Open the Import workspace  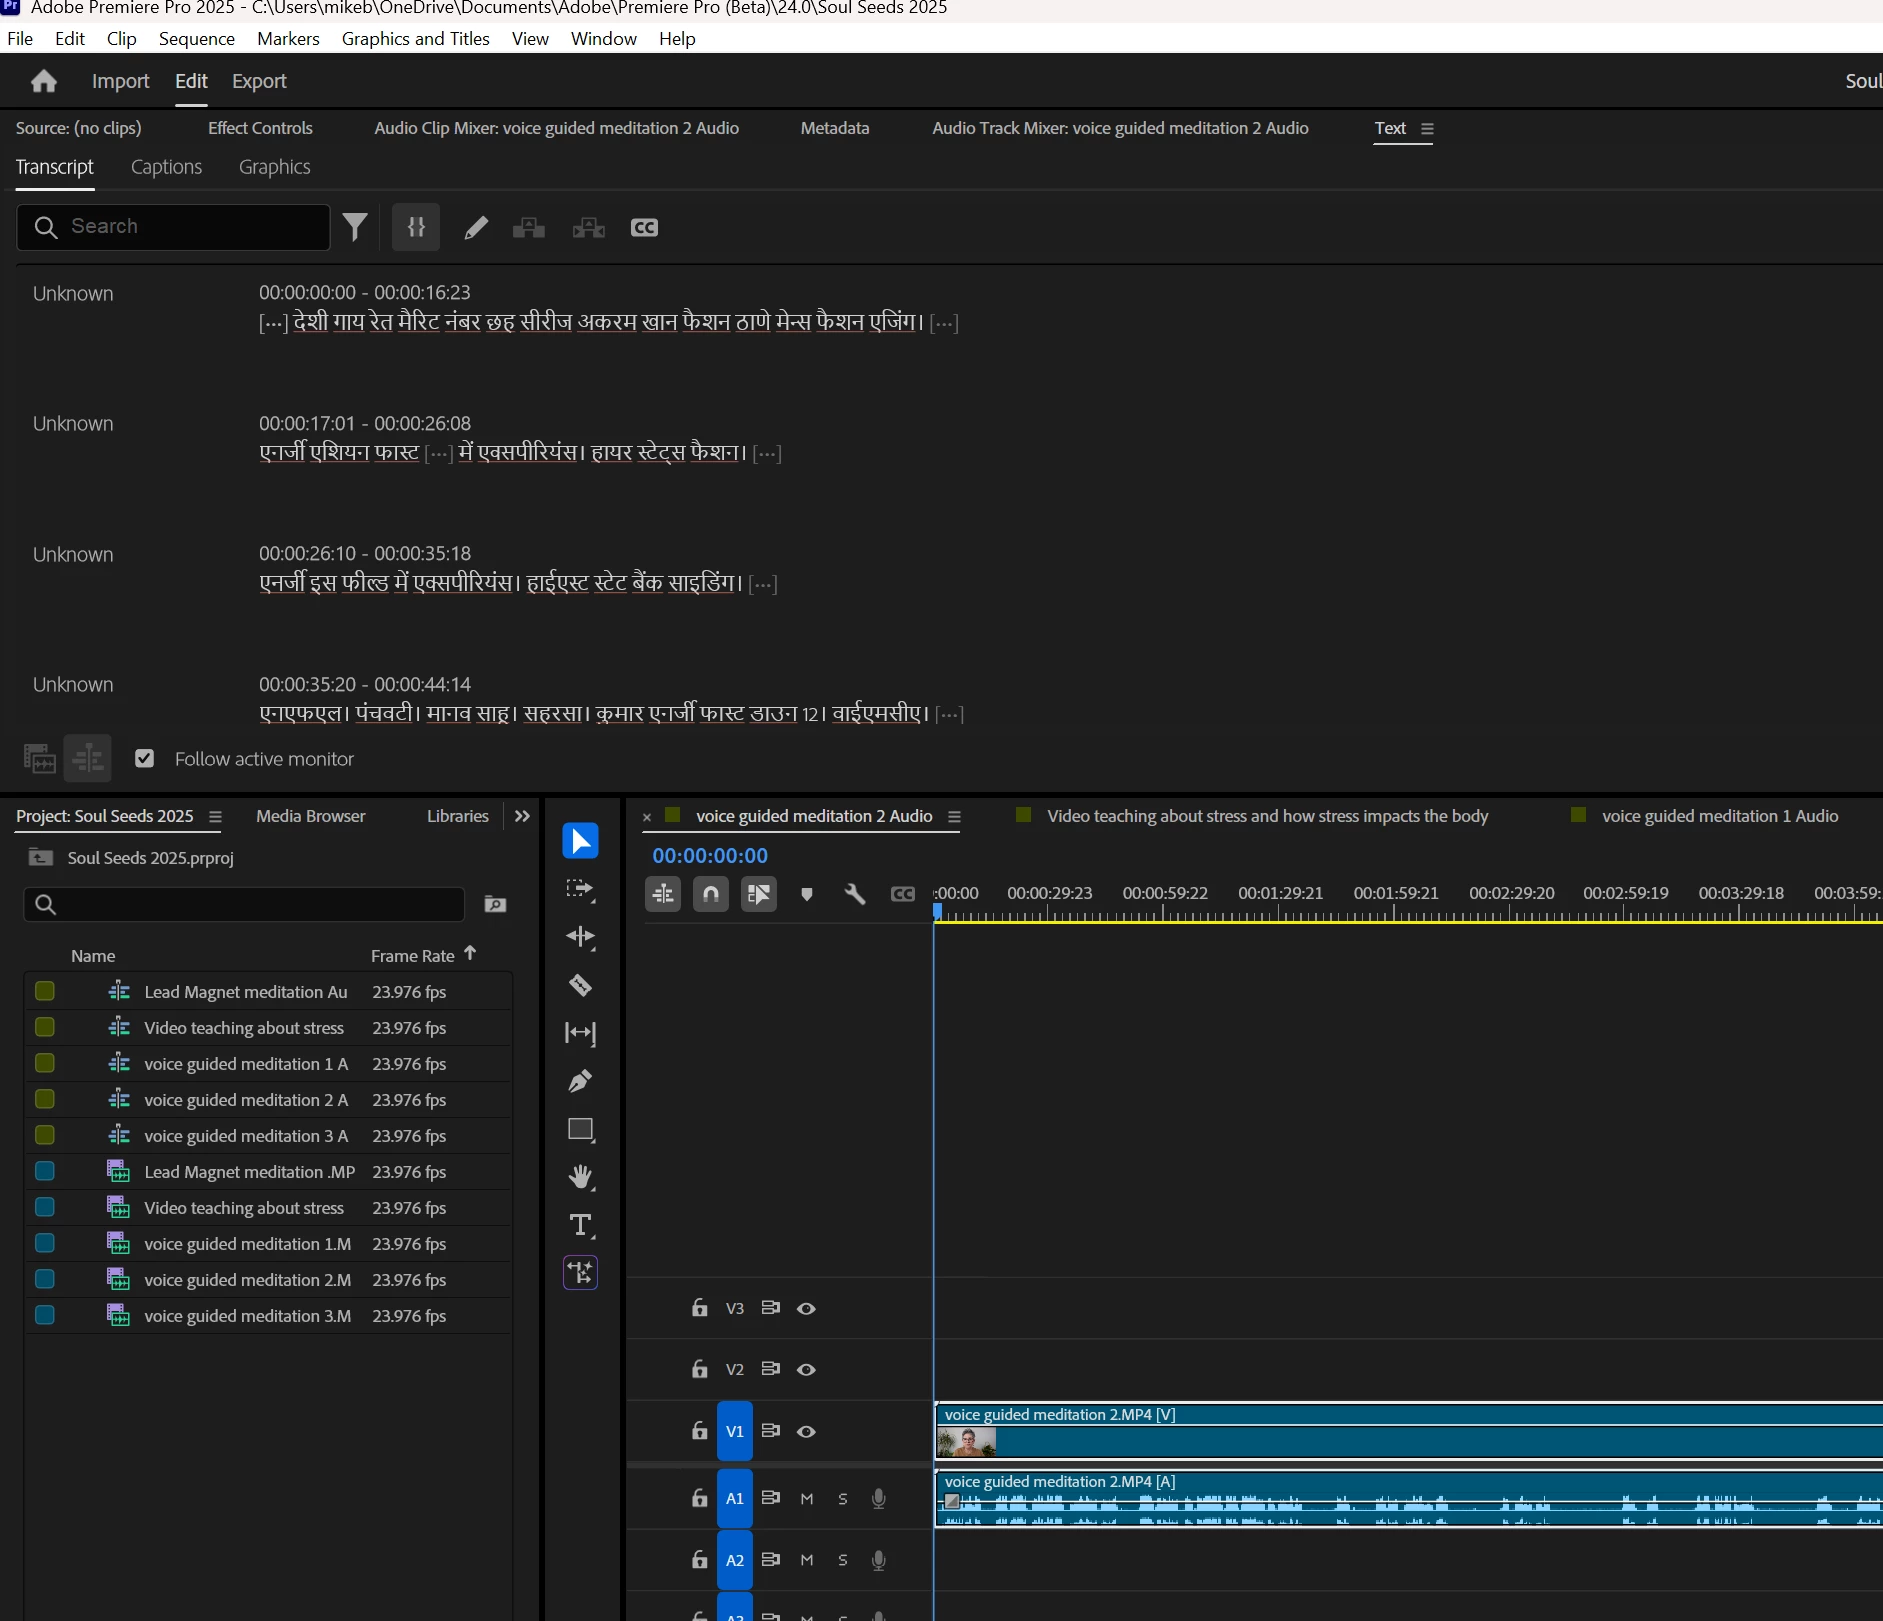pos(120,81)
